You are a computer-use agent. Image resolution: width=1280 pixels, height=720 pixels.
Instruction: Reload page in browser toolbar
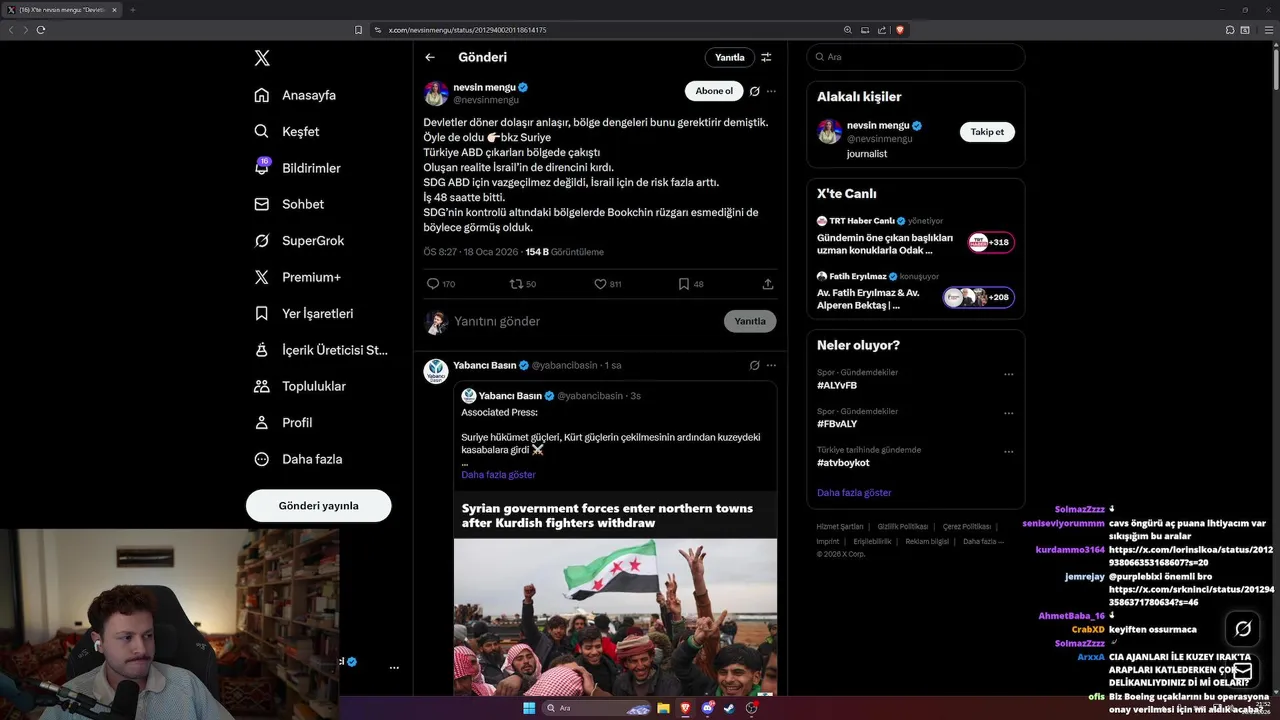click(x=41, y=30)
